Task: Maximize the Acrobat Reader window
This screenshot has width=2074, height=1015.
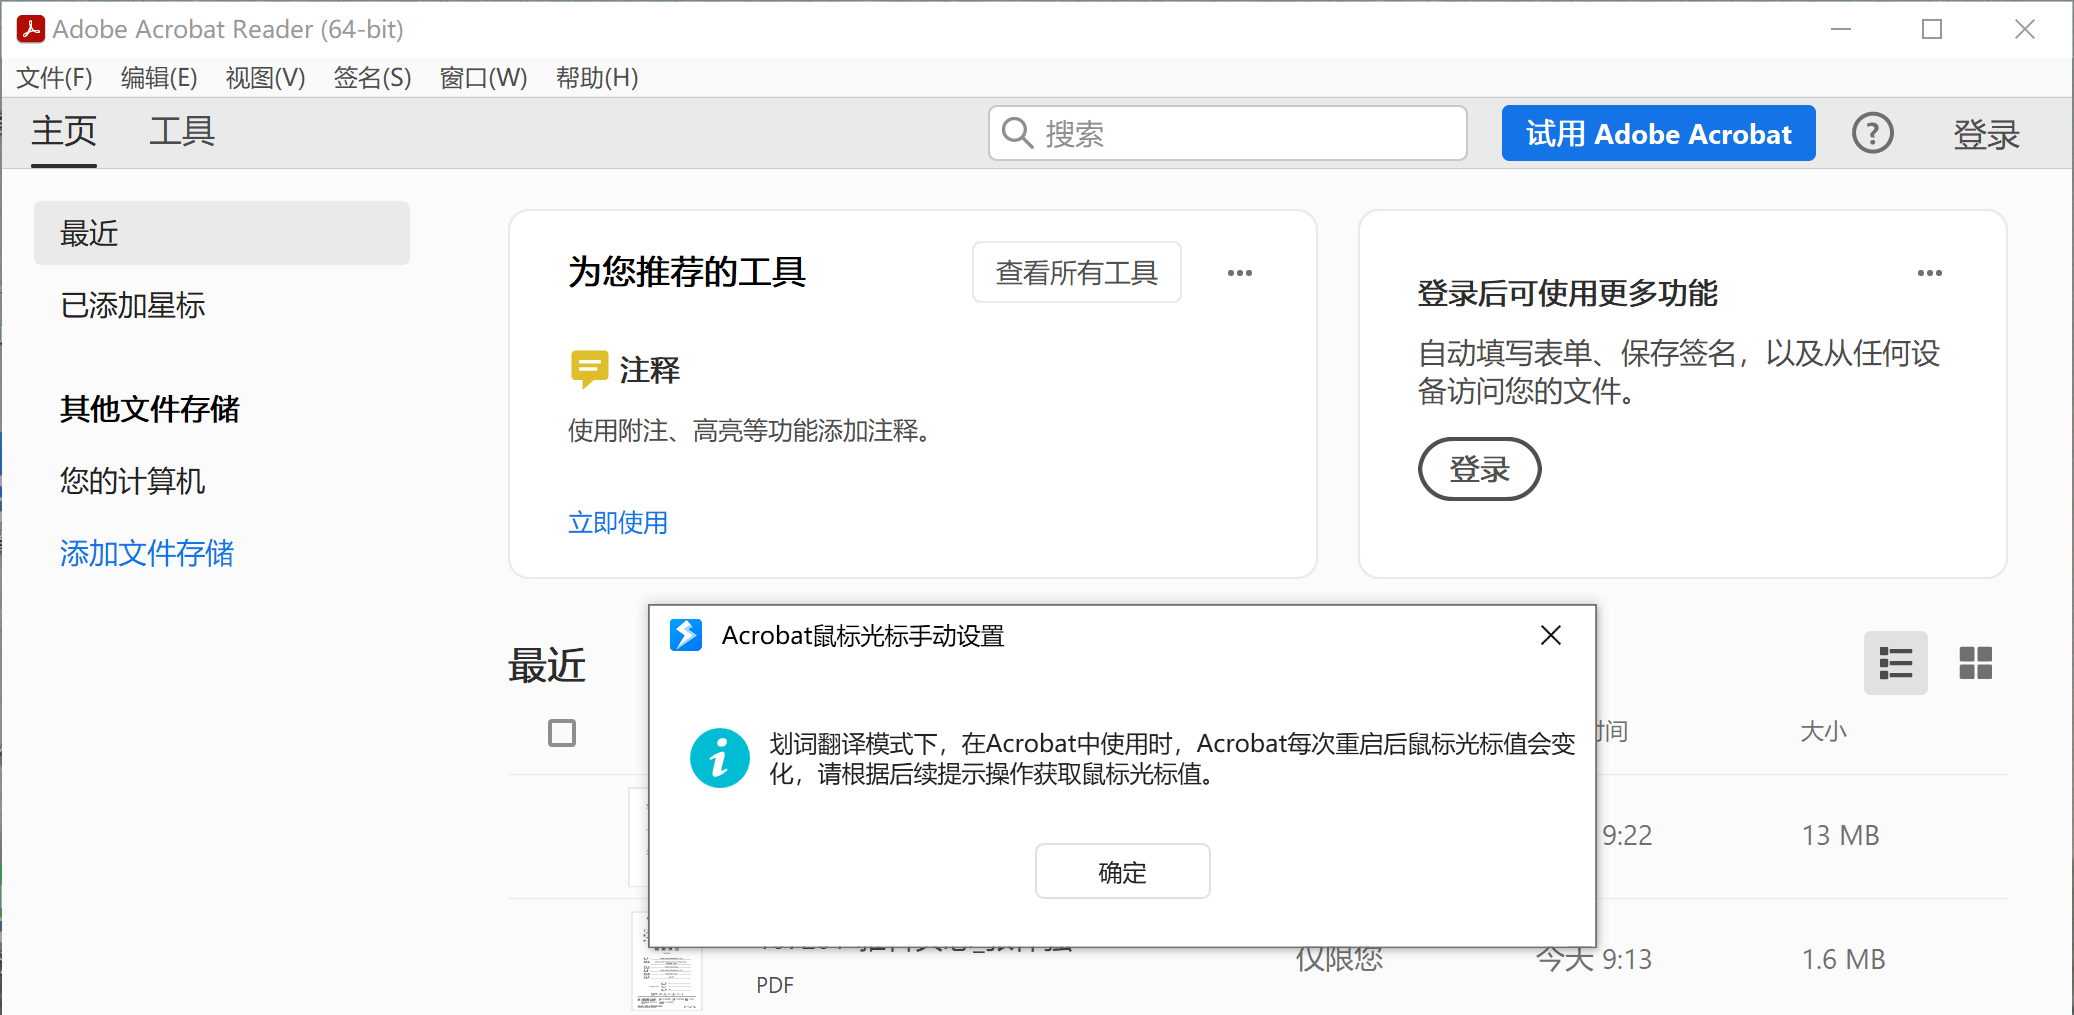Action: (x=1932, y=29)
